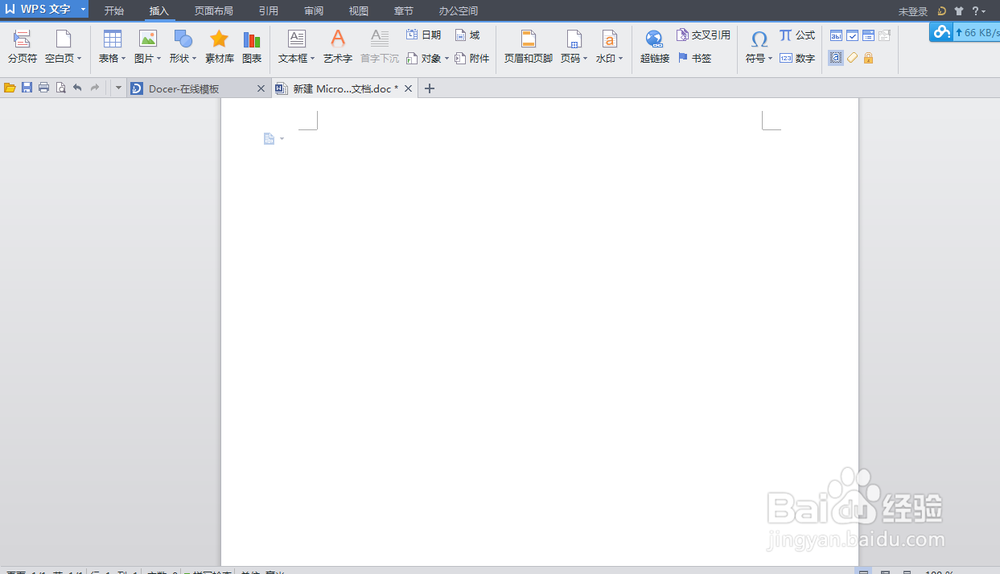Click the paste options icon in document
Screen dimensions: 1000x574
(269, 138)
